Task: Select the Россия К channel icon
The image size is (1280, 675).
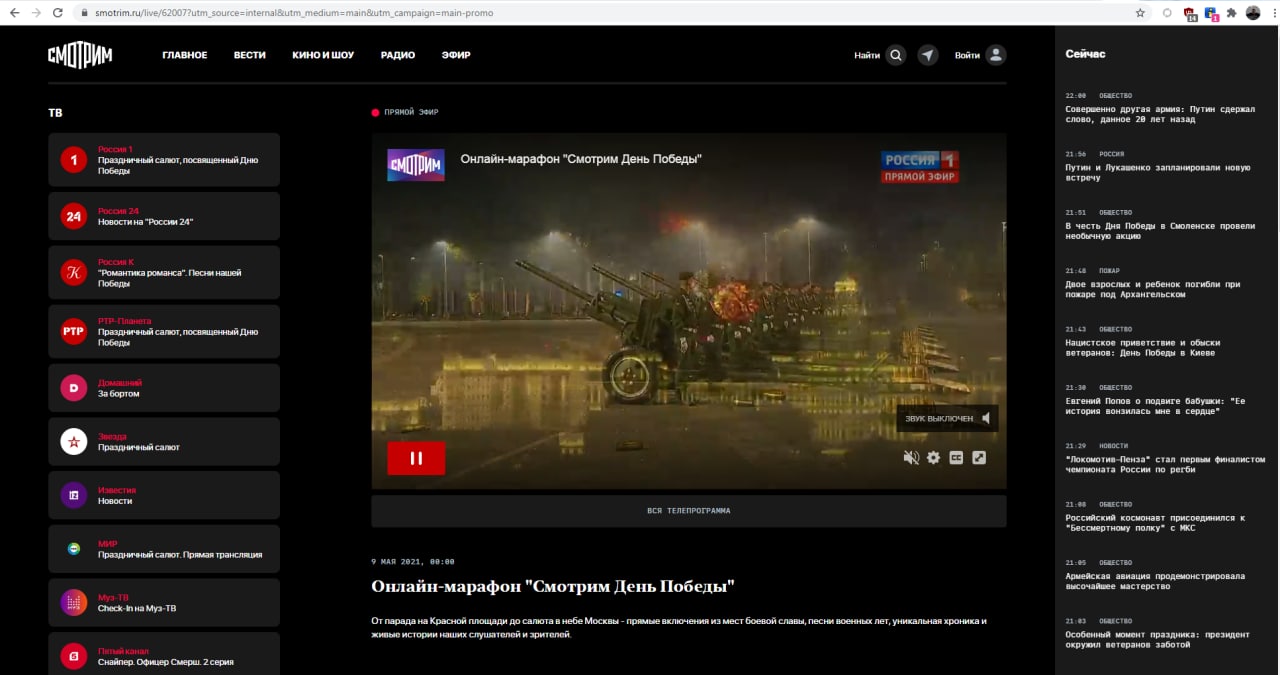Action: click(x=74, y=272)
